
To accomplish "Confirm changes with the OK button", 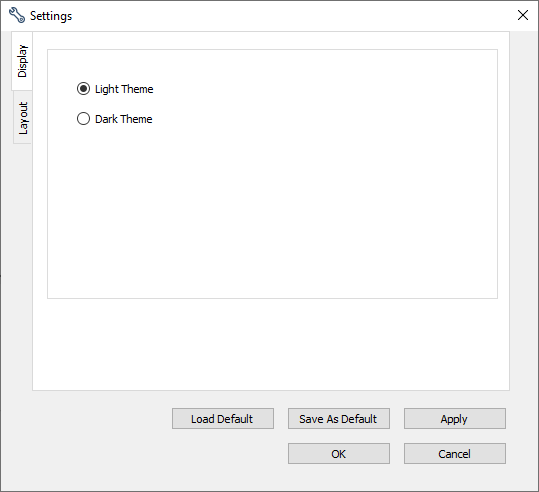I will [339, 453].
